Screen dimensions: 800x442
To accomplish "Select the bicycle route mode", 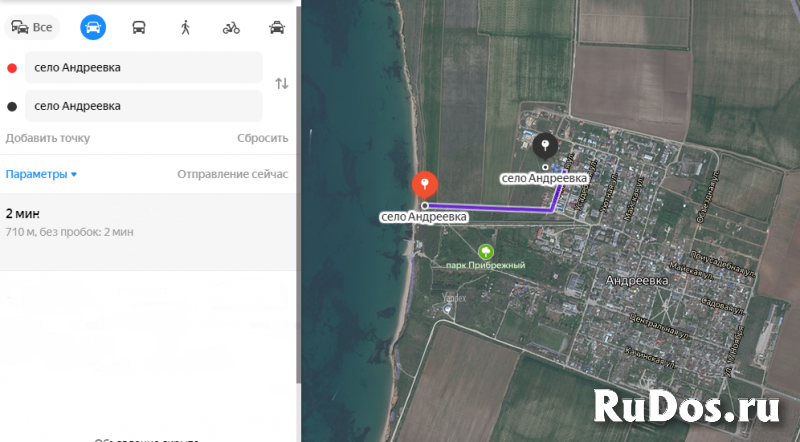I will [231, 28].
